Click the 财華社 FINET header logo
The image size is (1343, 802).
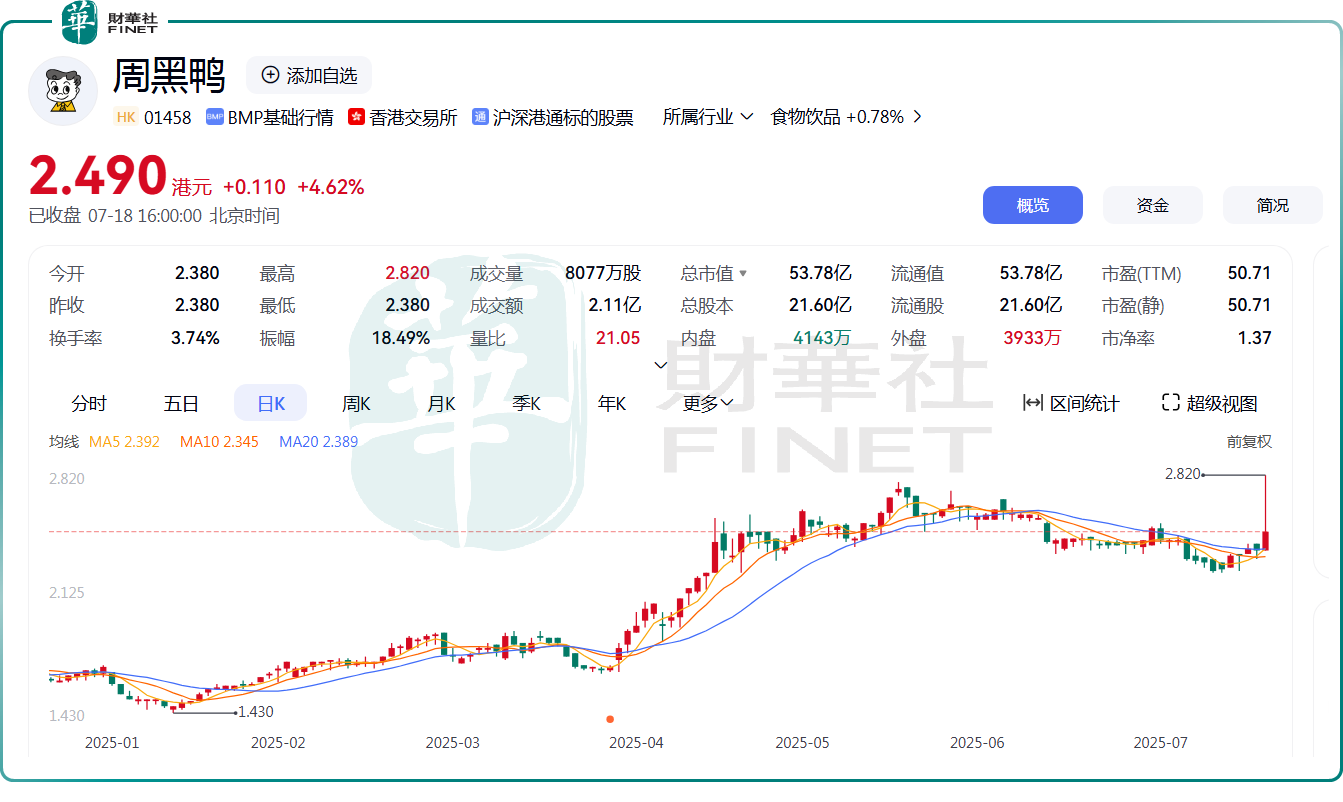tap(110, 23)
